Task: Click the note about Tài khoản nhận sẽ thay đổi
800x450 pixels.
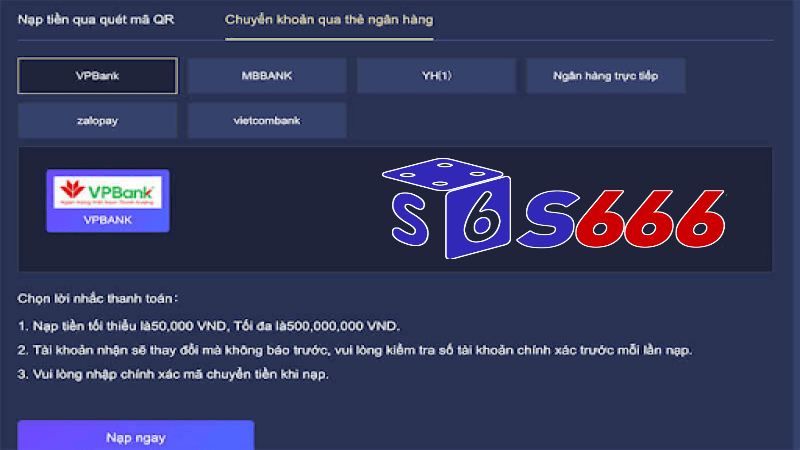Action: click(x=355, y=350)
